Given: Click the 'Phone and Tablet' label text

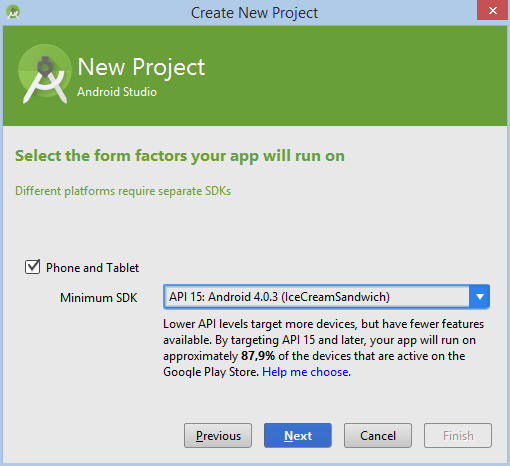Looking at the screenshot, I should (x=92, y=268).
